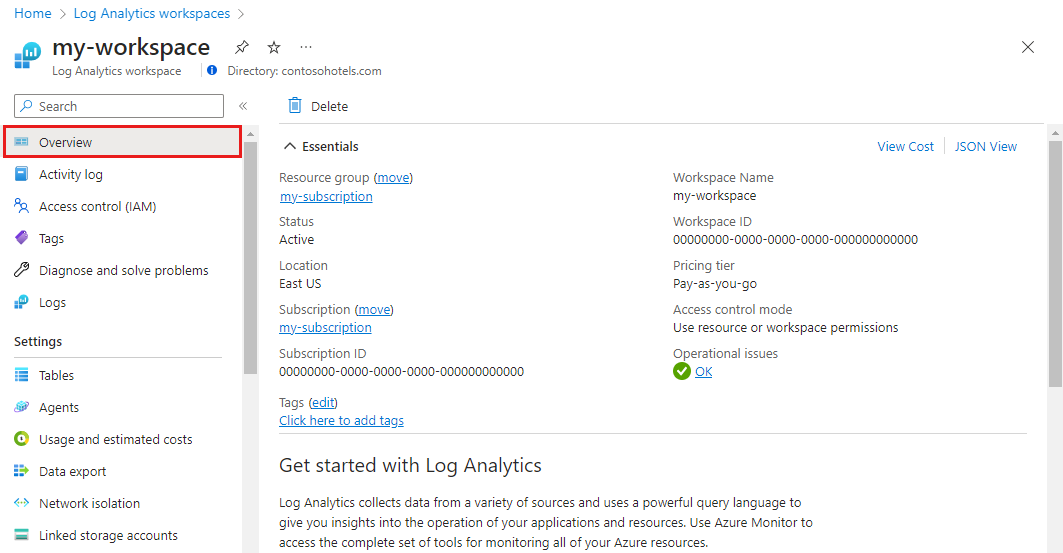The width and height of the screenshot is (1063, 553).
Task: Click the East US location value
Action: (x=300, y=283)
